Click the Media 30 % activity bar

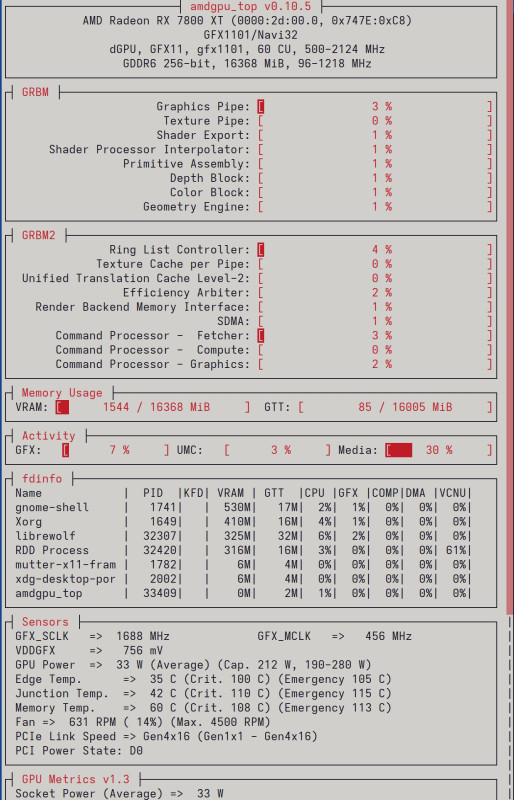(439, 449)
